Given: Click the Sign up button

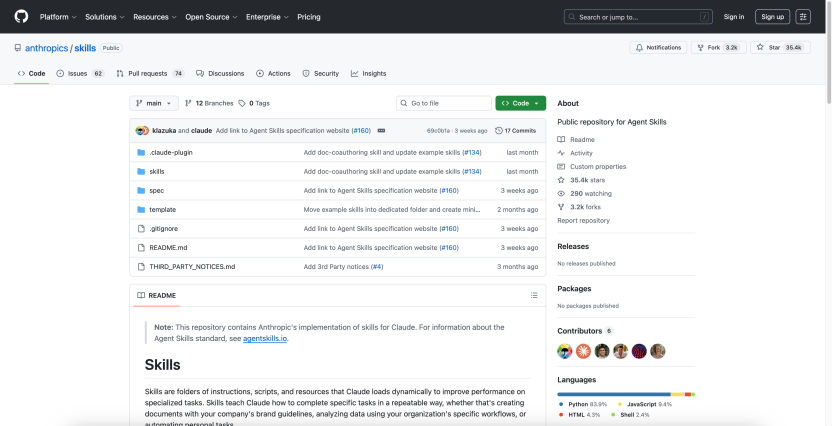Looking at the screenshot, I should pos(772,17).
